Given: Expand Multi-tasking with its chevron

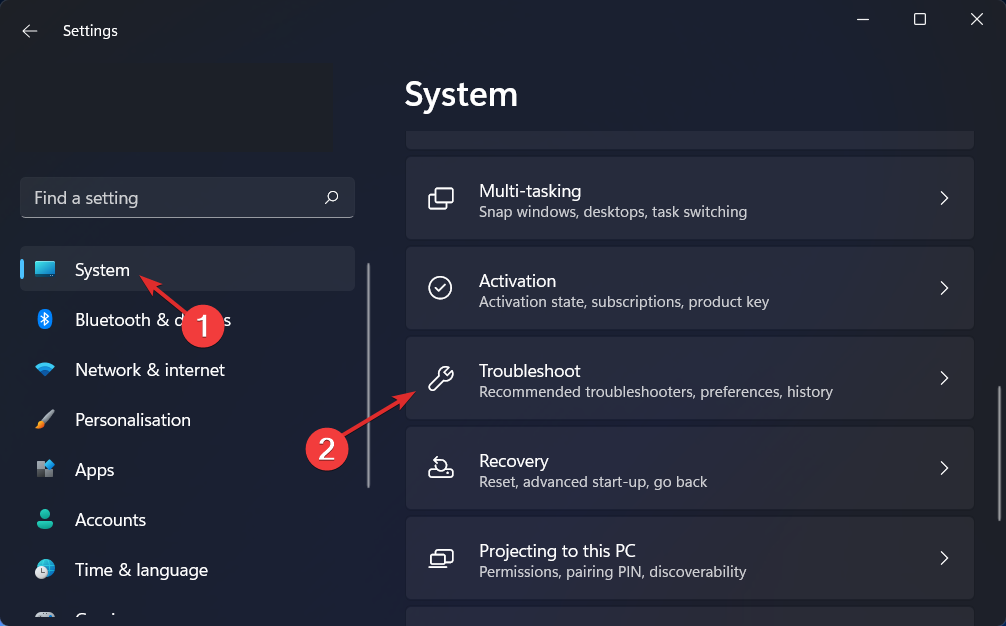Looking at the screenshot, I should [944, 198].
